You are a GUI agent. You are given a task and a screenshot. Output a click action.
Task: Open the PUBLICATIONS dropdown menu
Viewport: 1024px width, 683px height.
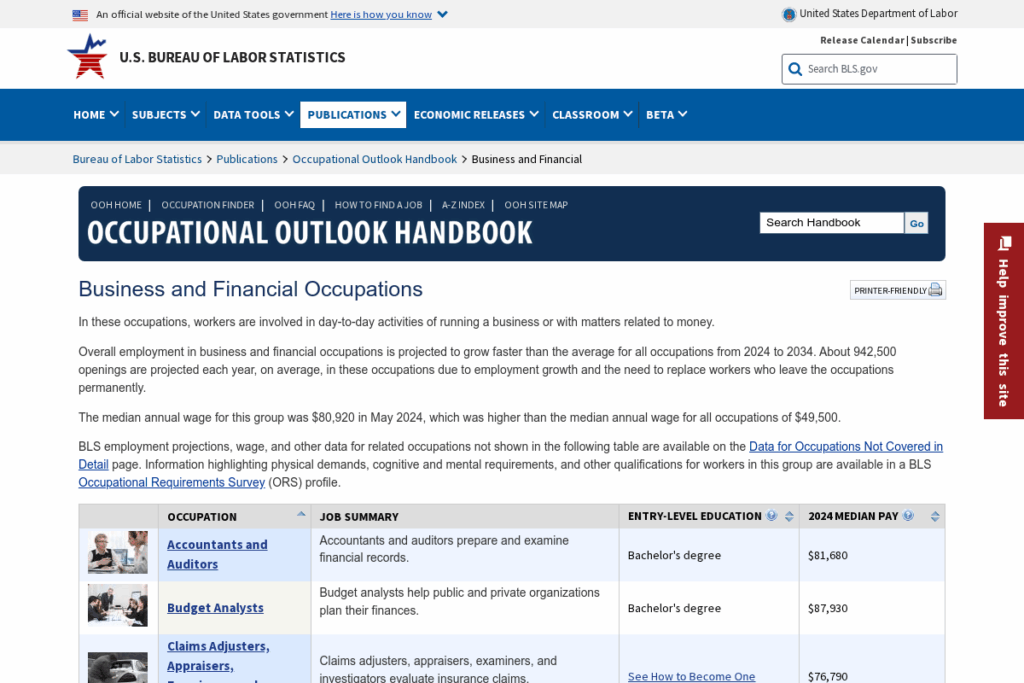353,114
